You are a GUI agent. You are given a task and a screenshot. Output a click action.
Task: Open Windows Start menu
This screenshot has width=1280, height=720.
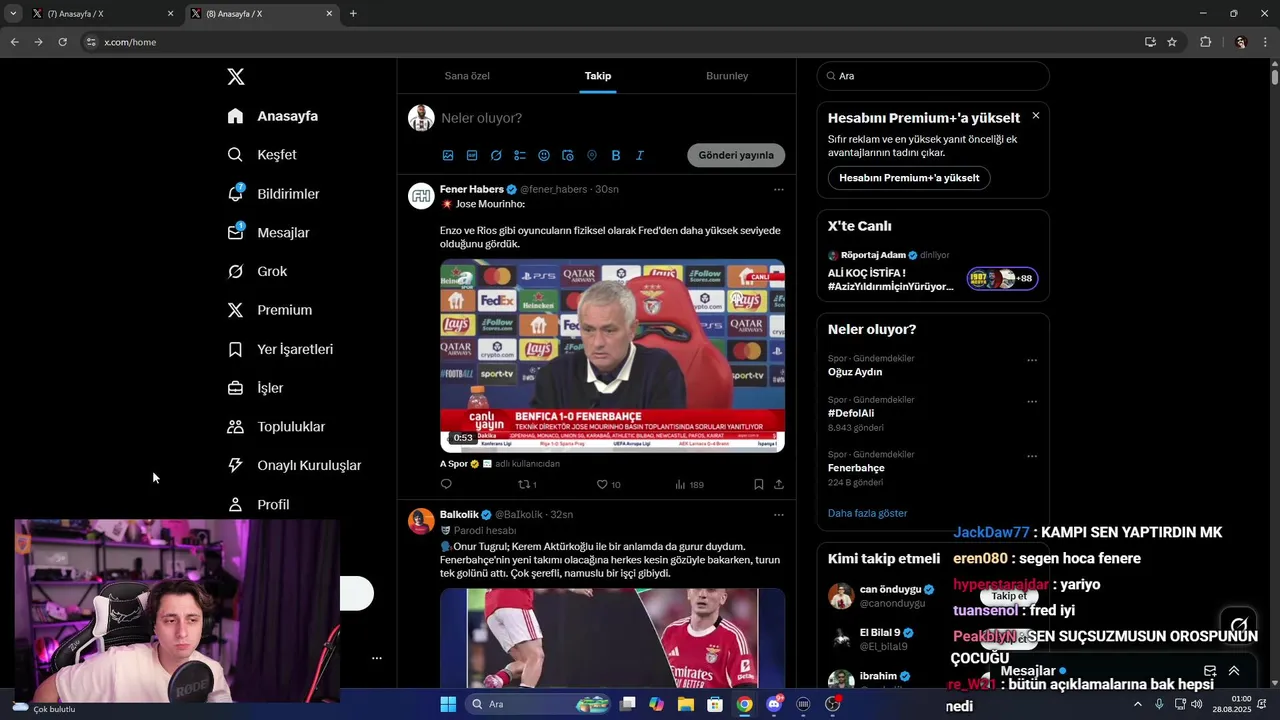coord(448,704)
